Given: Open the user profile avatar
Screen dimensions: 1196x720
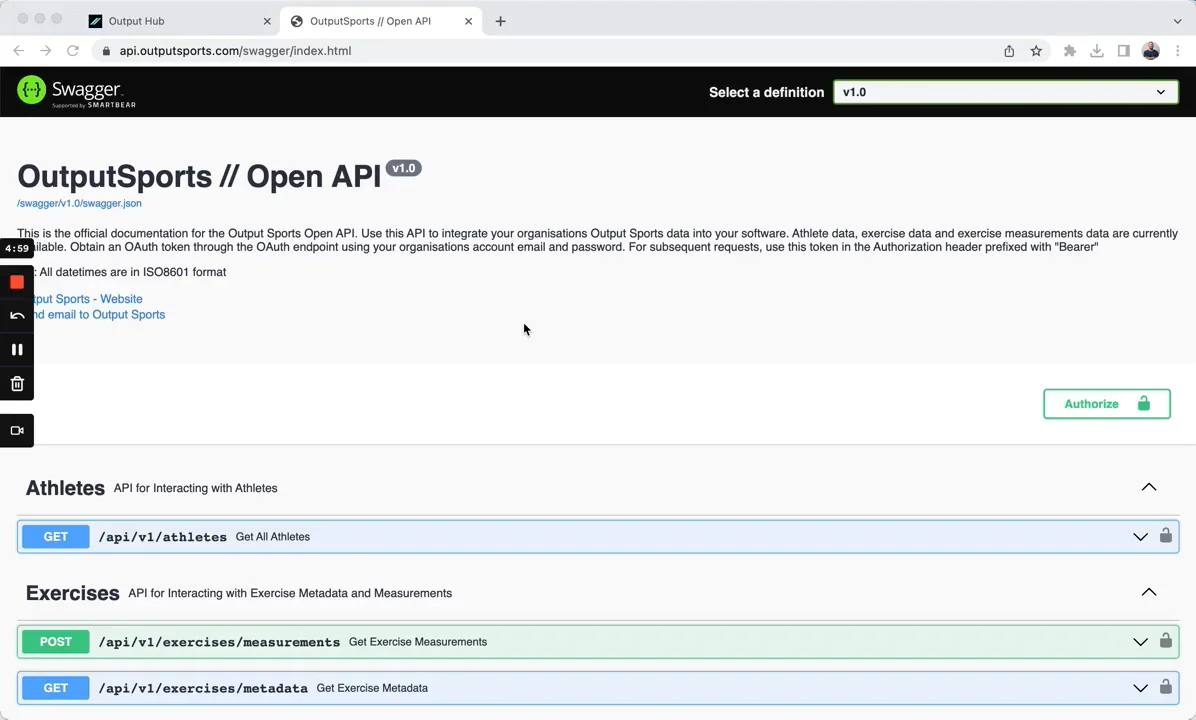Looking at the screenshot, I should (1151, 51).
